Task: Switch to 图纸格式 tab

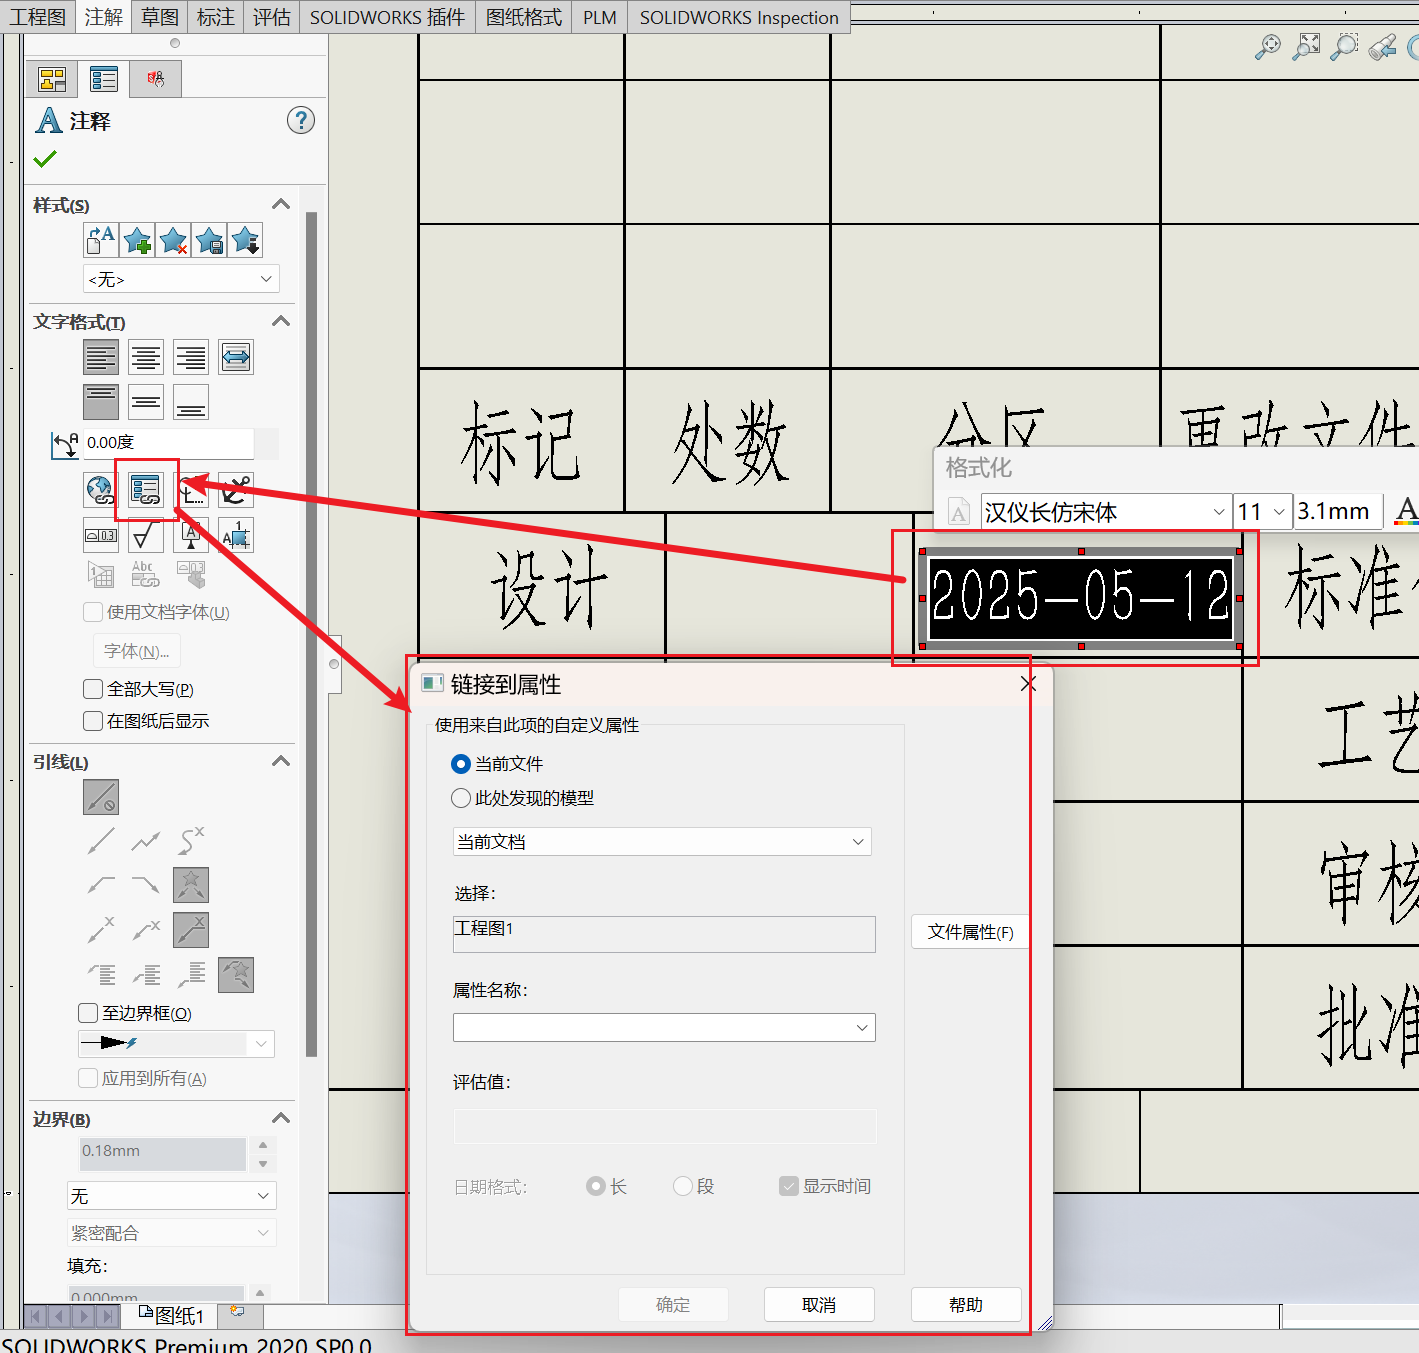Action: tap(524, 17)
